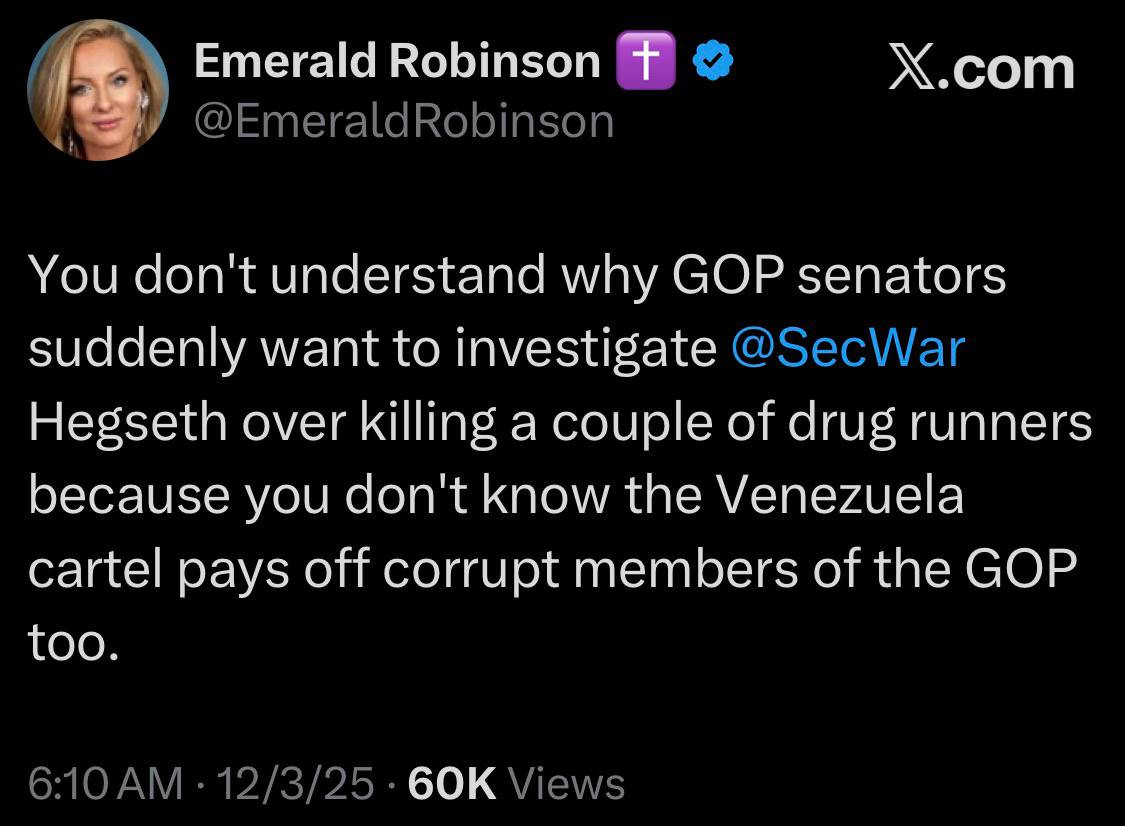1125x826 pixels.
Task: Open the @SecWar mention link
Action: click(x=848, y=348)
